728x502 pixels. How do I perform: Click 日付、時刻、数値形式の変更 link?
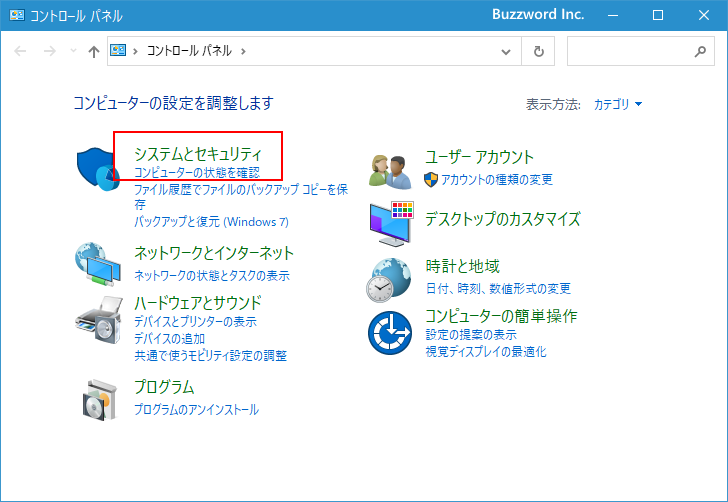coord(498,288)
